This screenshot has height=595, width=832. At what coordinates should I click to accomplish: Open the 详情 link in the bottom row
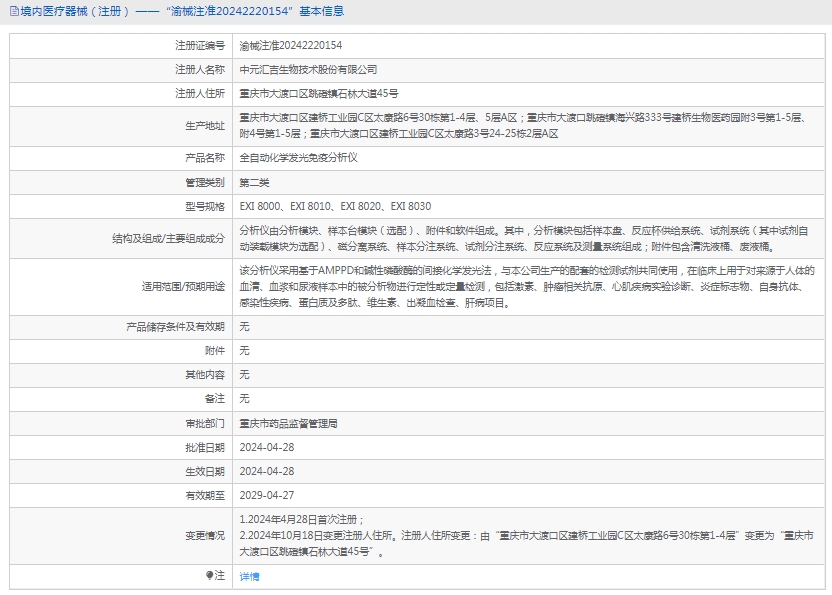249,576
